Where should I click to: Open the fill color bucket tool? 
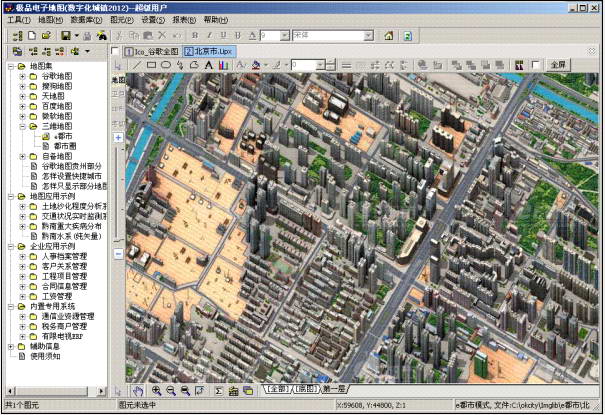(256, 65)
